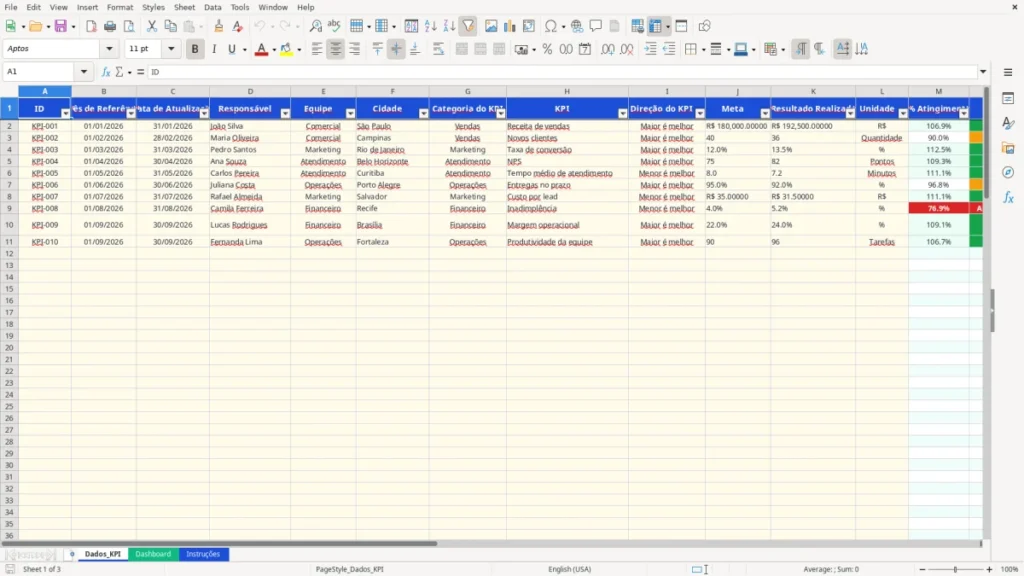This screenshot has width=1024, height=576.
Task: Toggle Wrap Text
Action: [x=438, y=49]
